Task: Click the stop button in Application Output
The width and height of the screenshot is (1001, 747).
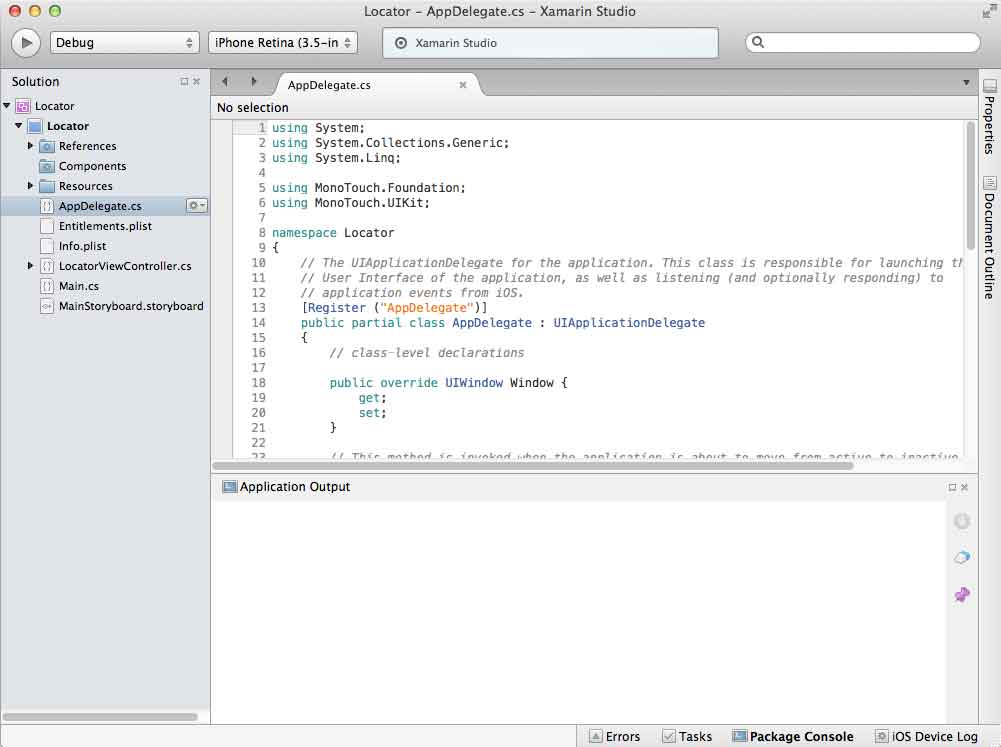Action: point(962,521)
